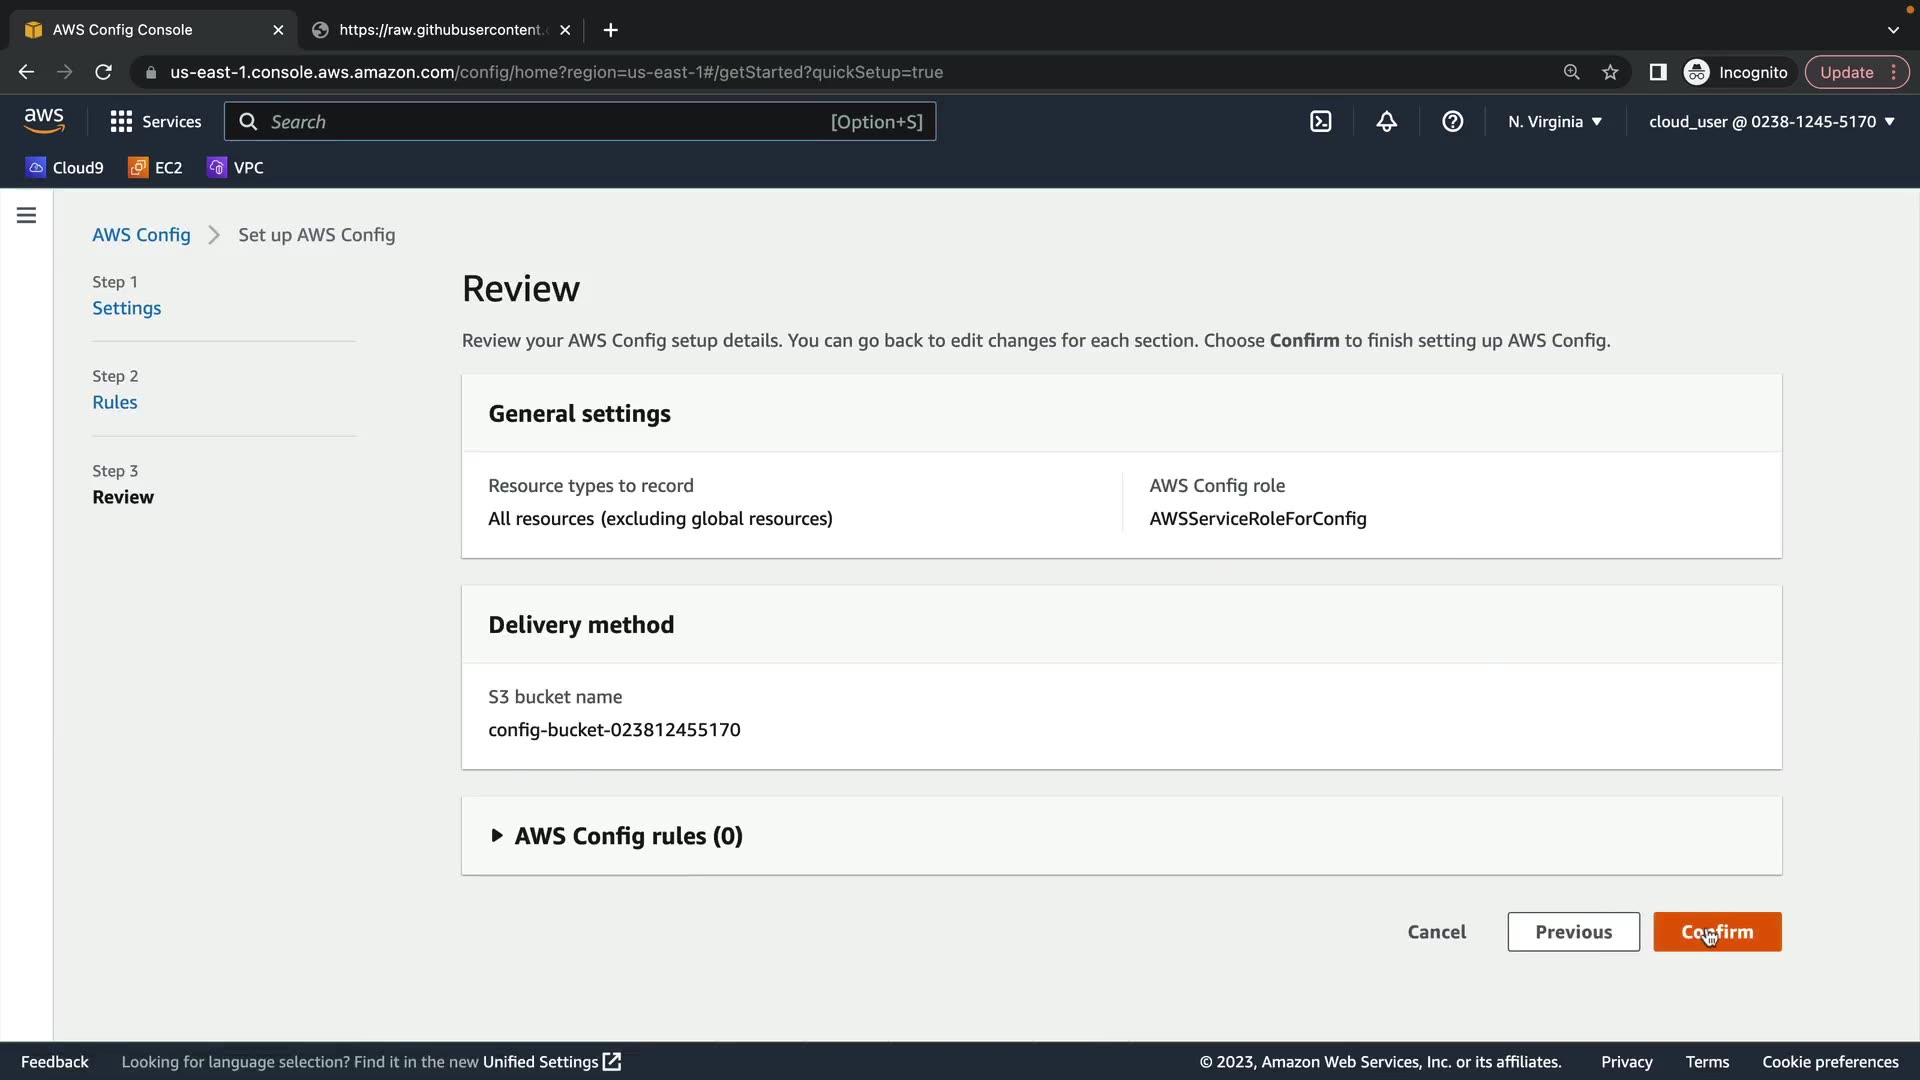Open the Cloud9 shortcut in favorites bar

[x=65, y=167]
